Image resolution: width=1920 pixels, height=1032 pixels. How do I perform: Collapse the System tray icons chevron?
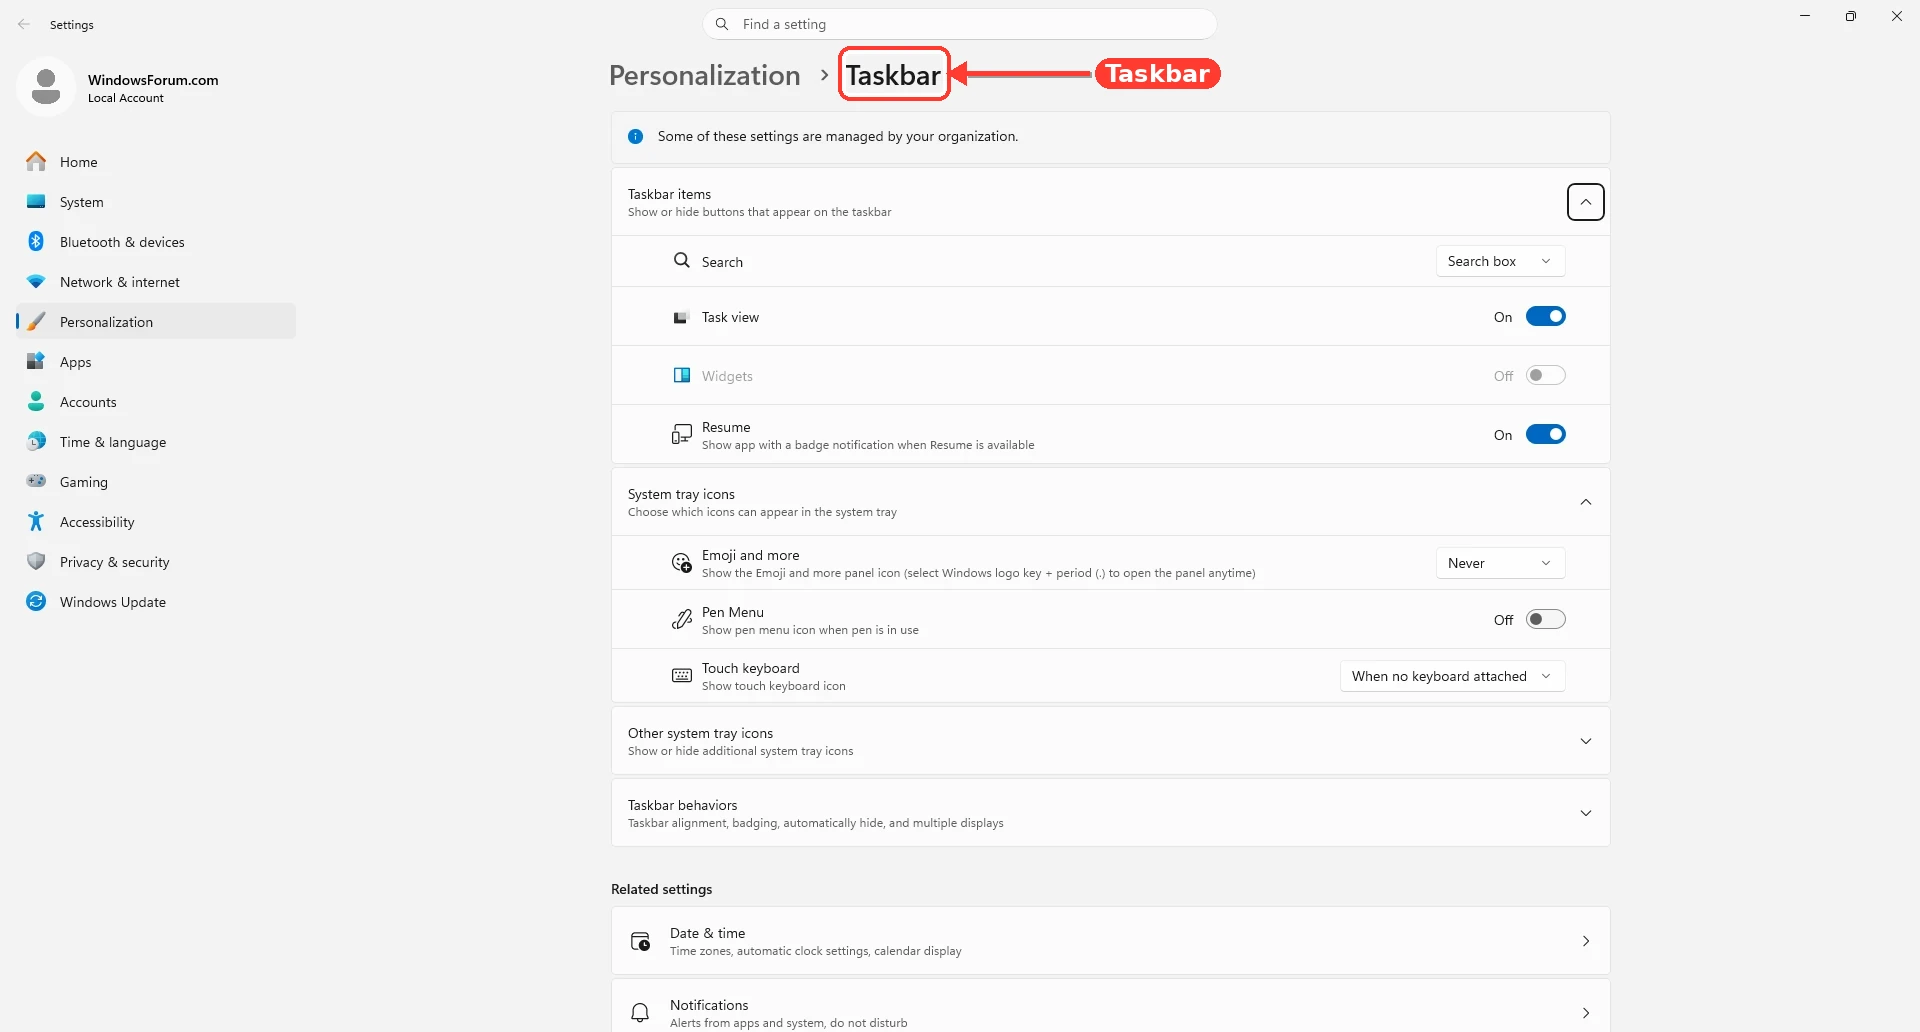1586,502
